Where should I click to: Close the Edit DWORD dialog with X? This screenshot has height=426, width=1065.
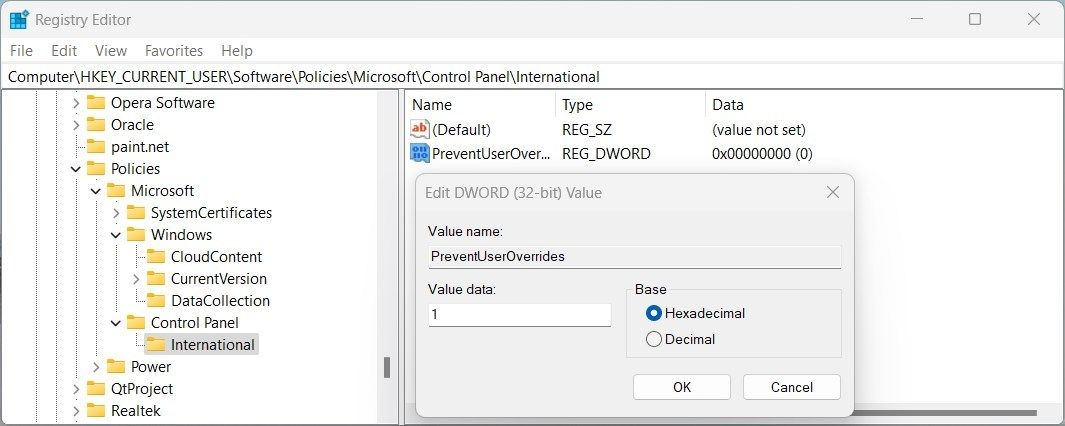833,193
